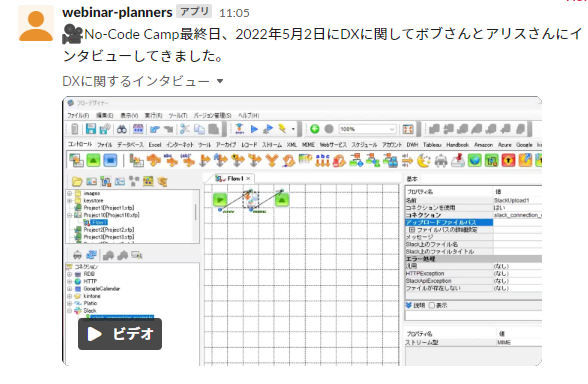Click the scissors cut icon in video

(184, 129)
